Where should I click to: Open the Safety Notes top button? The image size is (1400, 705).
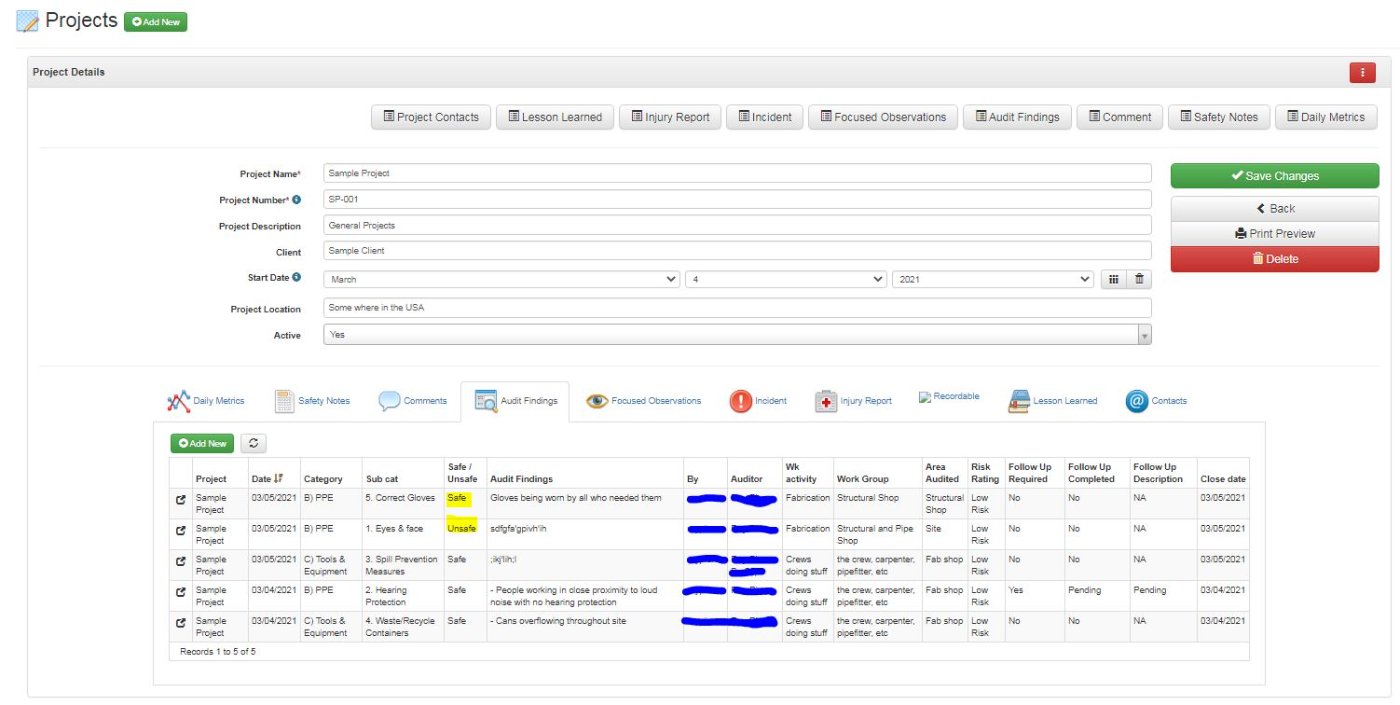pos(1220,117)
